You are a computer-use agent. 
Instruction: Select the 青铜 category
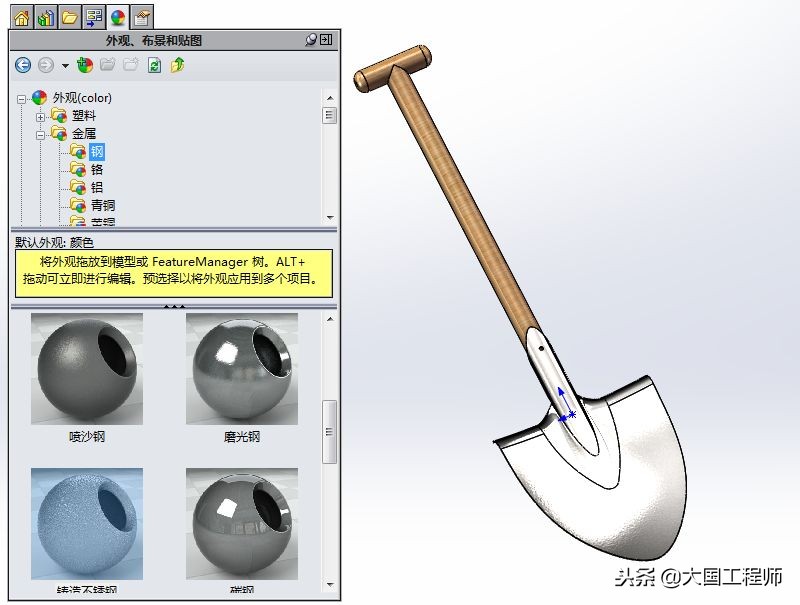coord(104,205)
